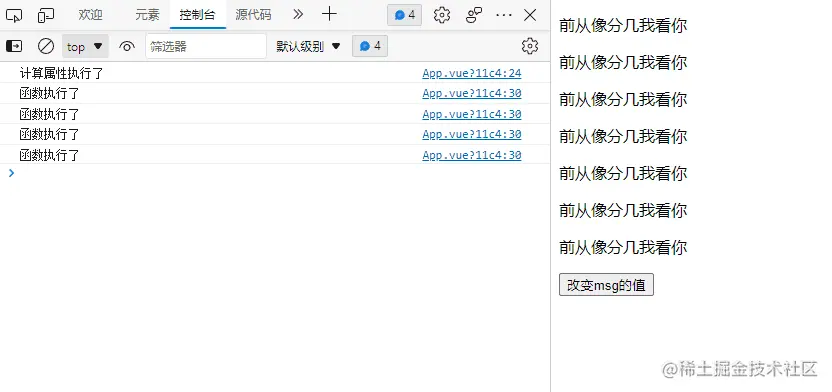Screen dimensions: 832x392
Task: Open the third App.vue?11c4:30 source link
Action: (472, 135)
